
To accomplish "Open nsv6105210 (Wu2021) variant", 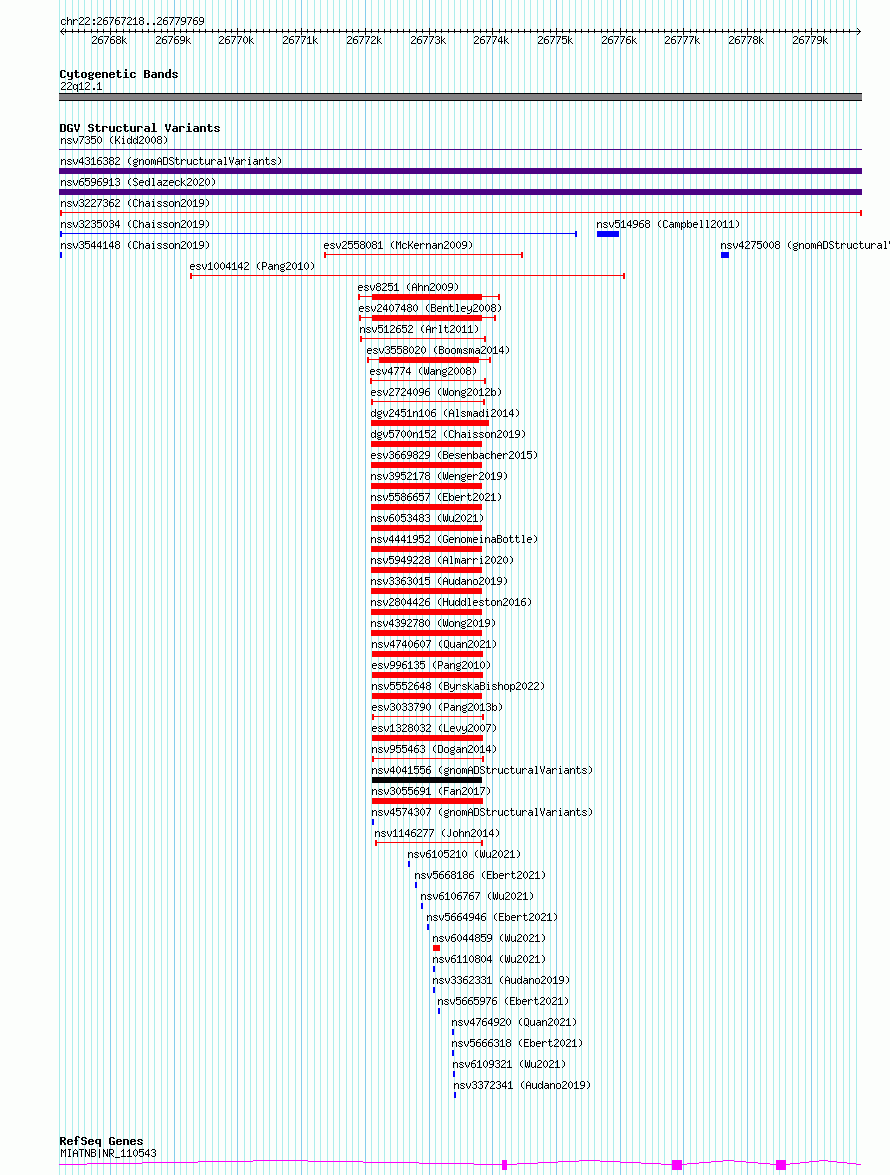I will (x=464, y=854).
